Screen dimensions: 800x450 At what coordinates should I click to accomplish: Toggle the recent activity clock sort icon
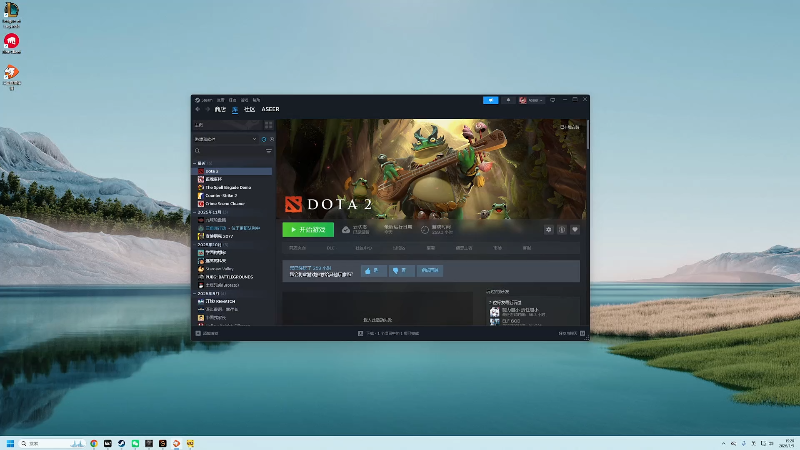coord(264,139)
